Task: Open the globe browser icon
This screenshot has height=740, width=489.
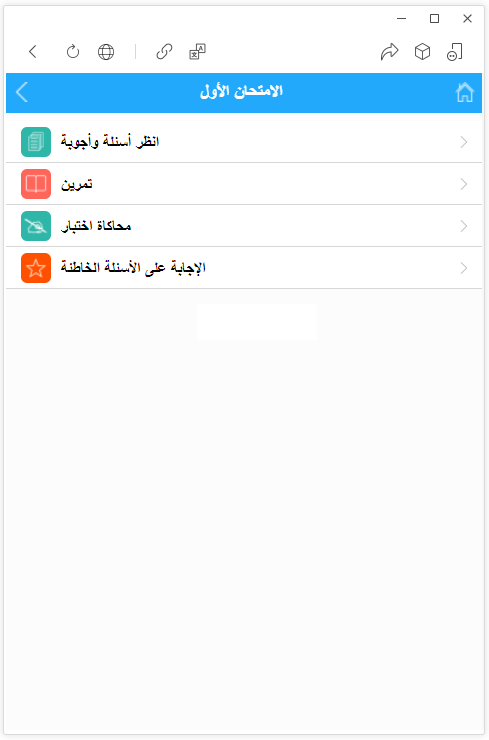Action: tap(106, 51)
